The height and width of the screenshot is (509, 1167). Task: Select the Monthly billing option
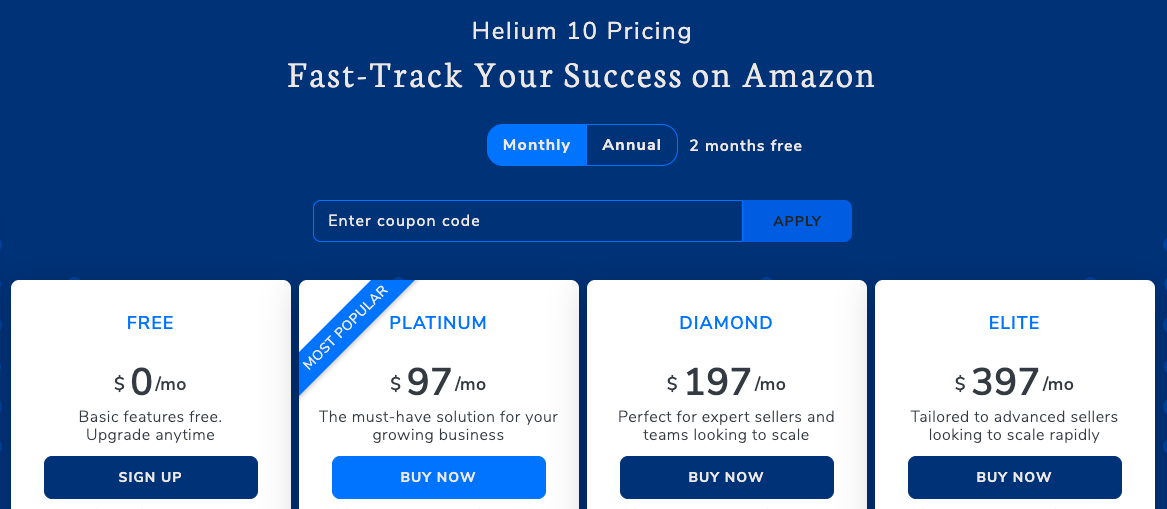pos(537,145)
